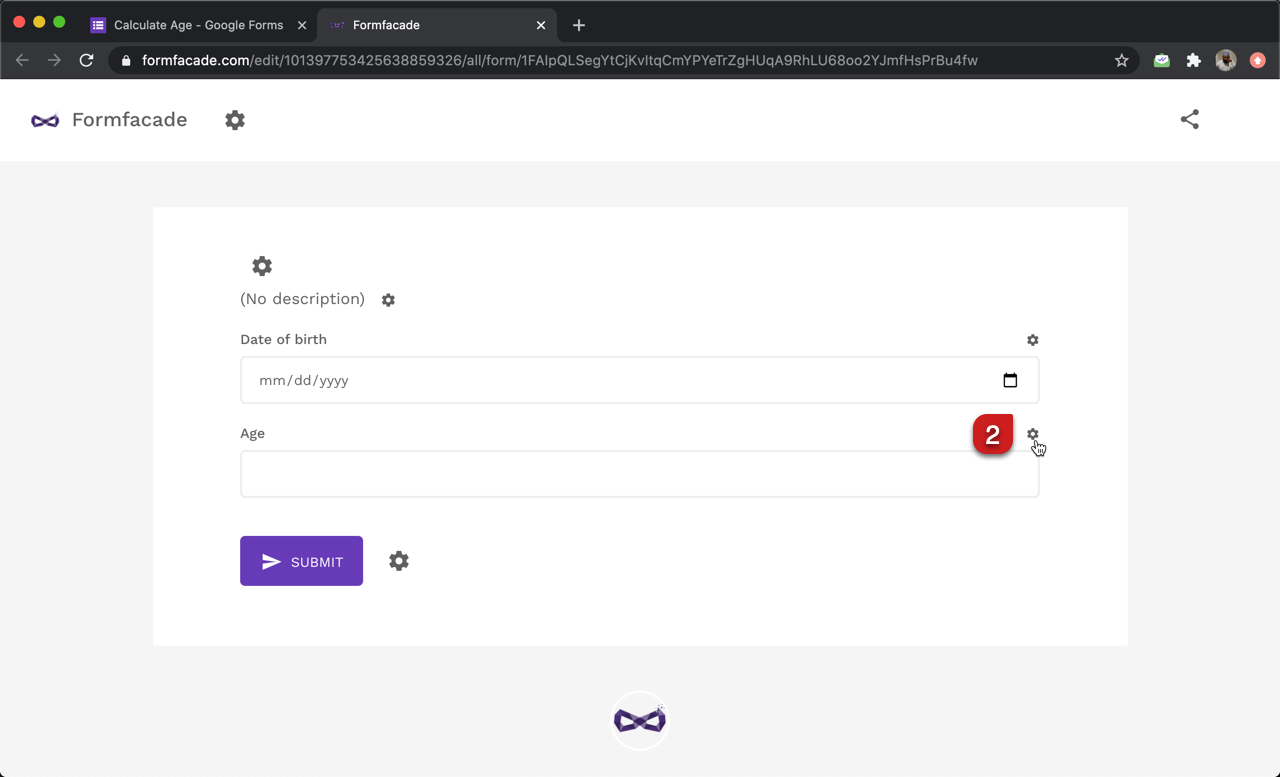Open the Submit button settings gear
The height and width of the screenshot is (777, 1280).
tap(399, 561)
